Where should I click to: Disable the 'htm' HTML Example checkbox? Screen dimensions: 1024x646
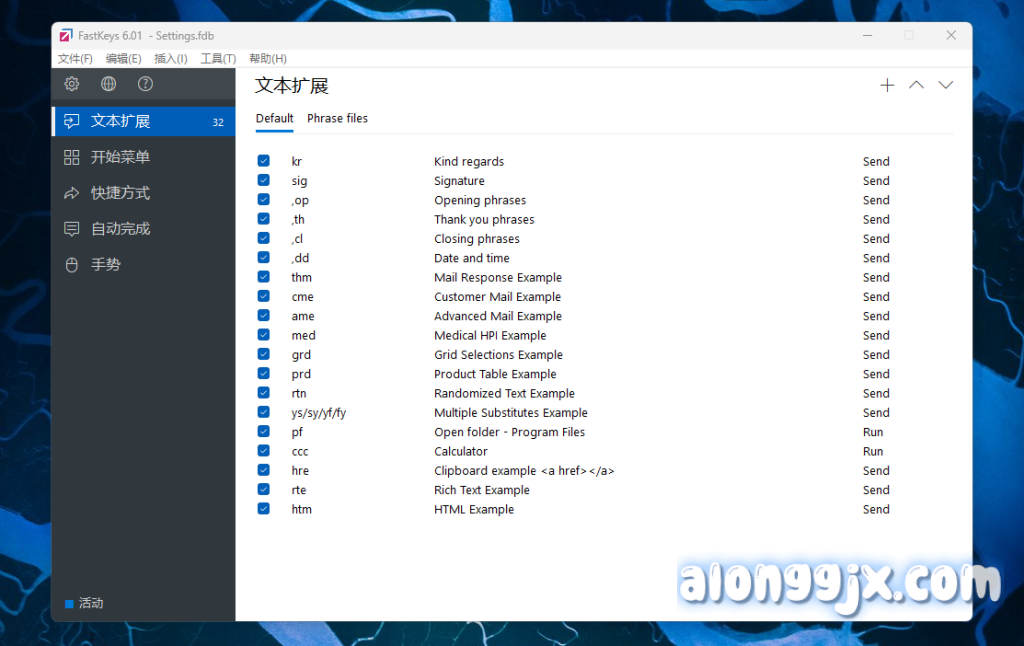click(x=264, y=509)
